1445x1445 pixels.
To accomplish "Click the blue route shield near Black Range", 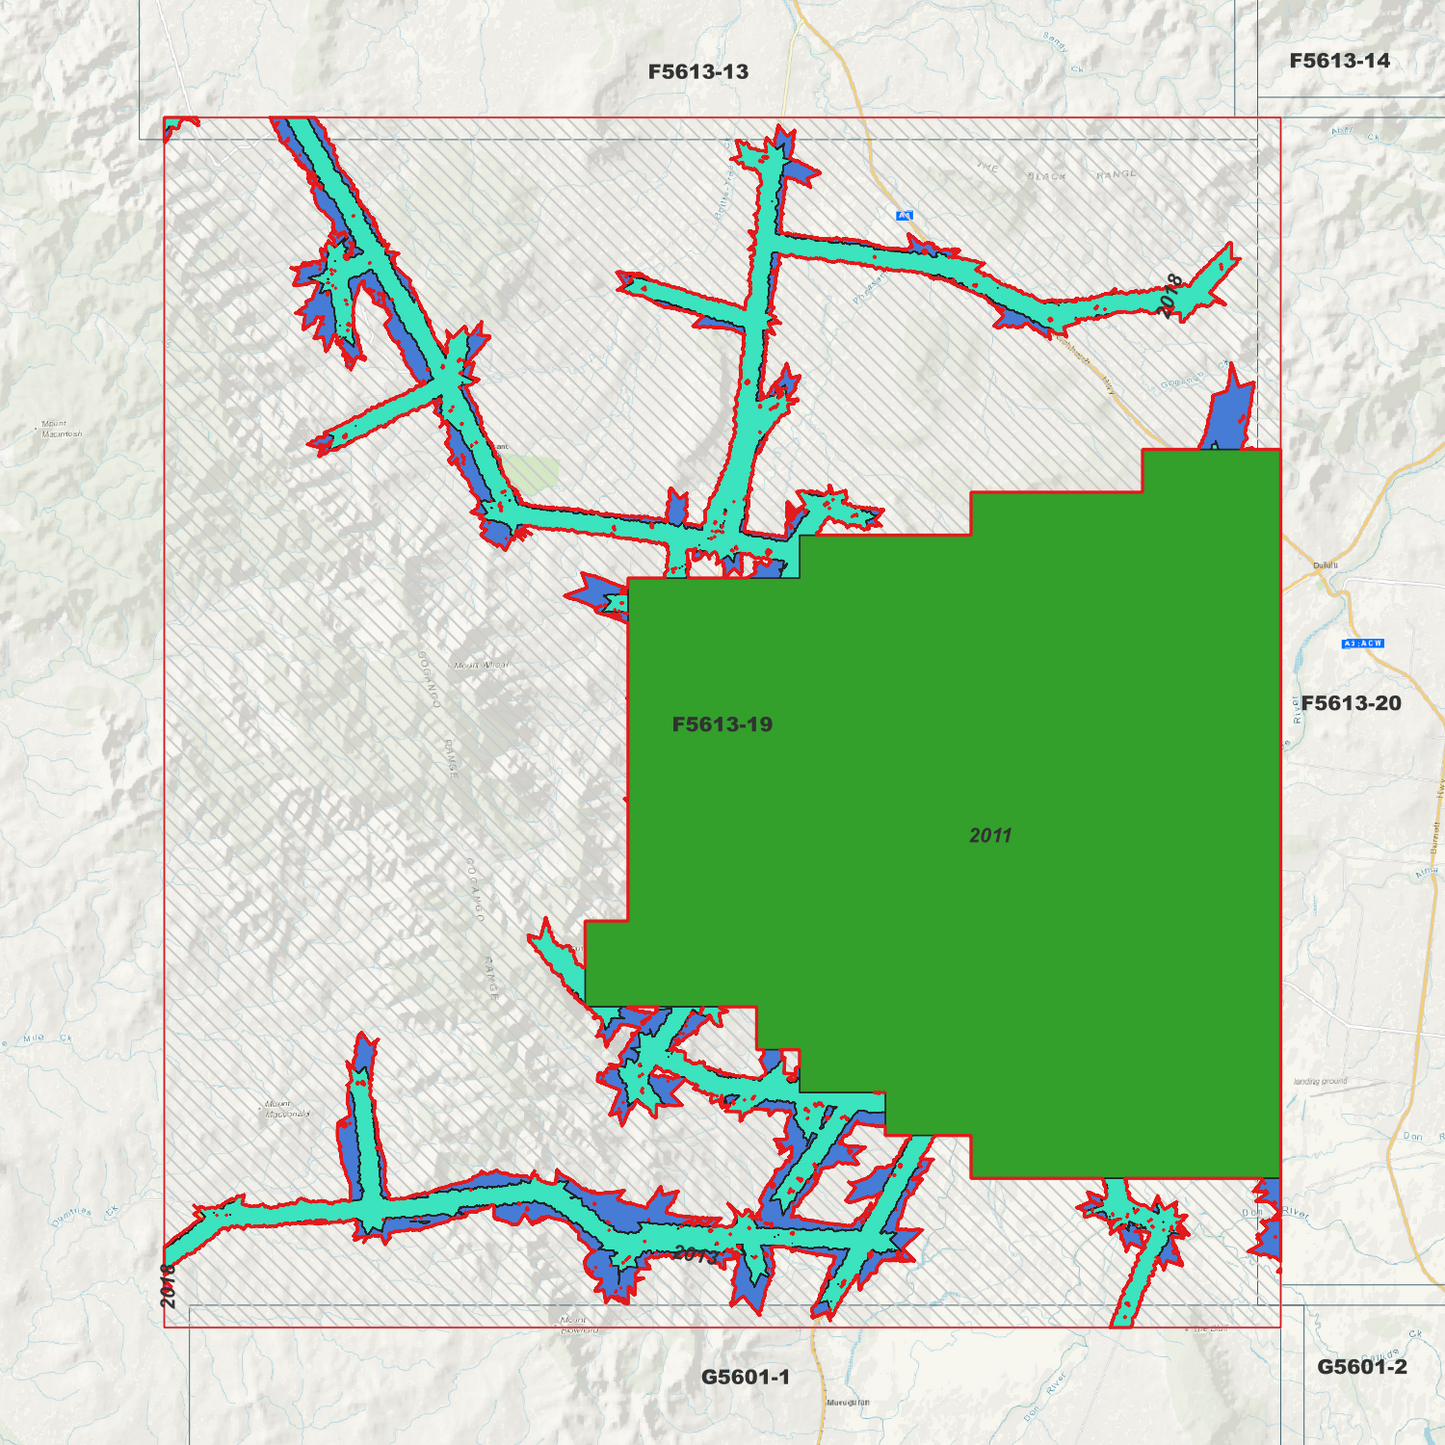I will [904, 215].
